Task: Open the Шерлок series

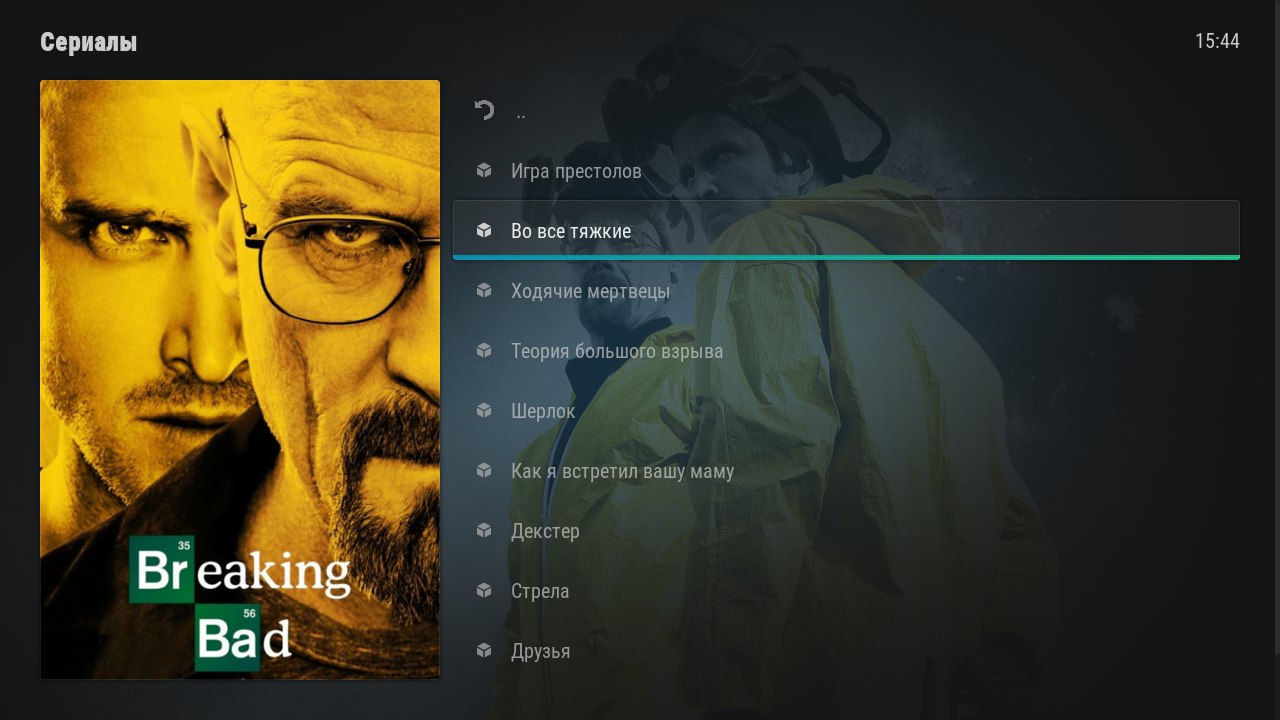Action: click(x=846, y=411)
